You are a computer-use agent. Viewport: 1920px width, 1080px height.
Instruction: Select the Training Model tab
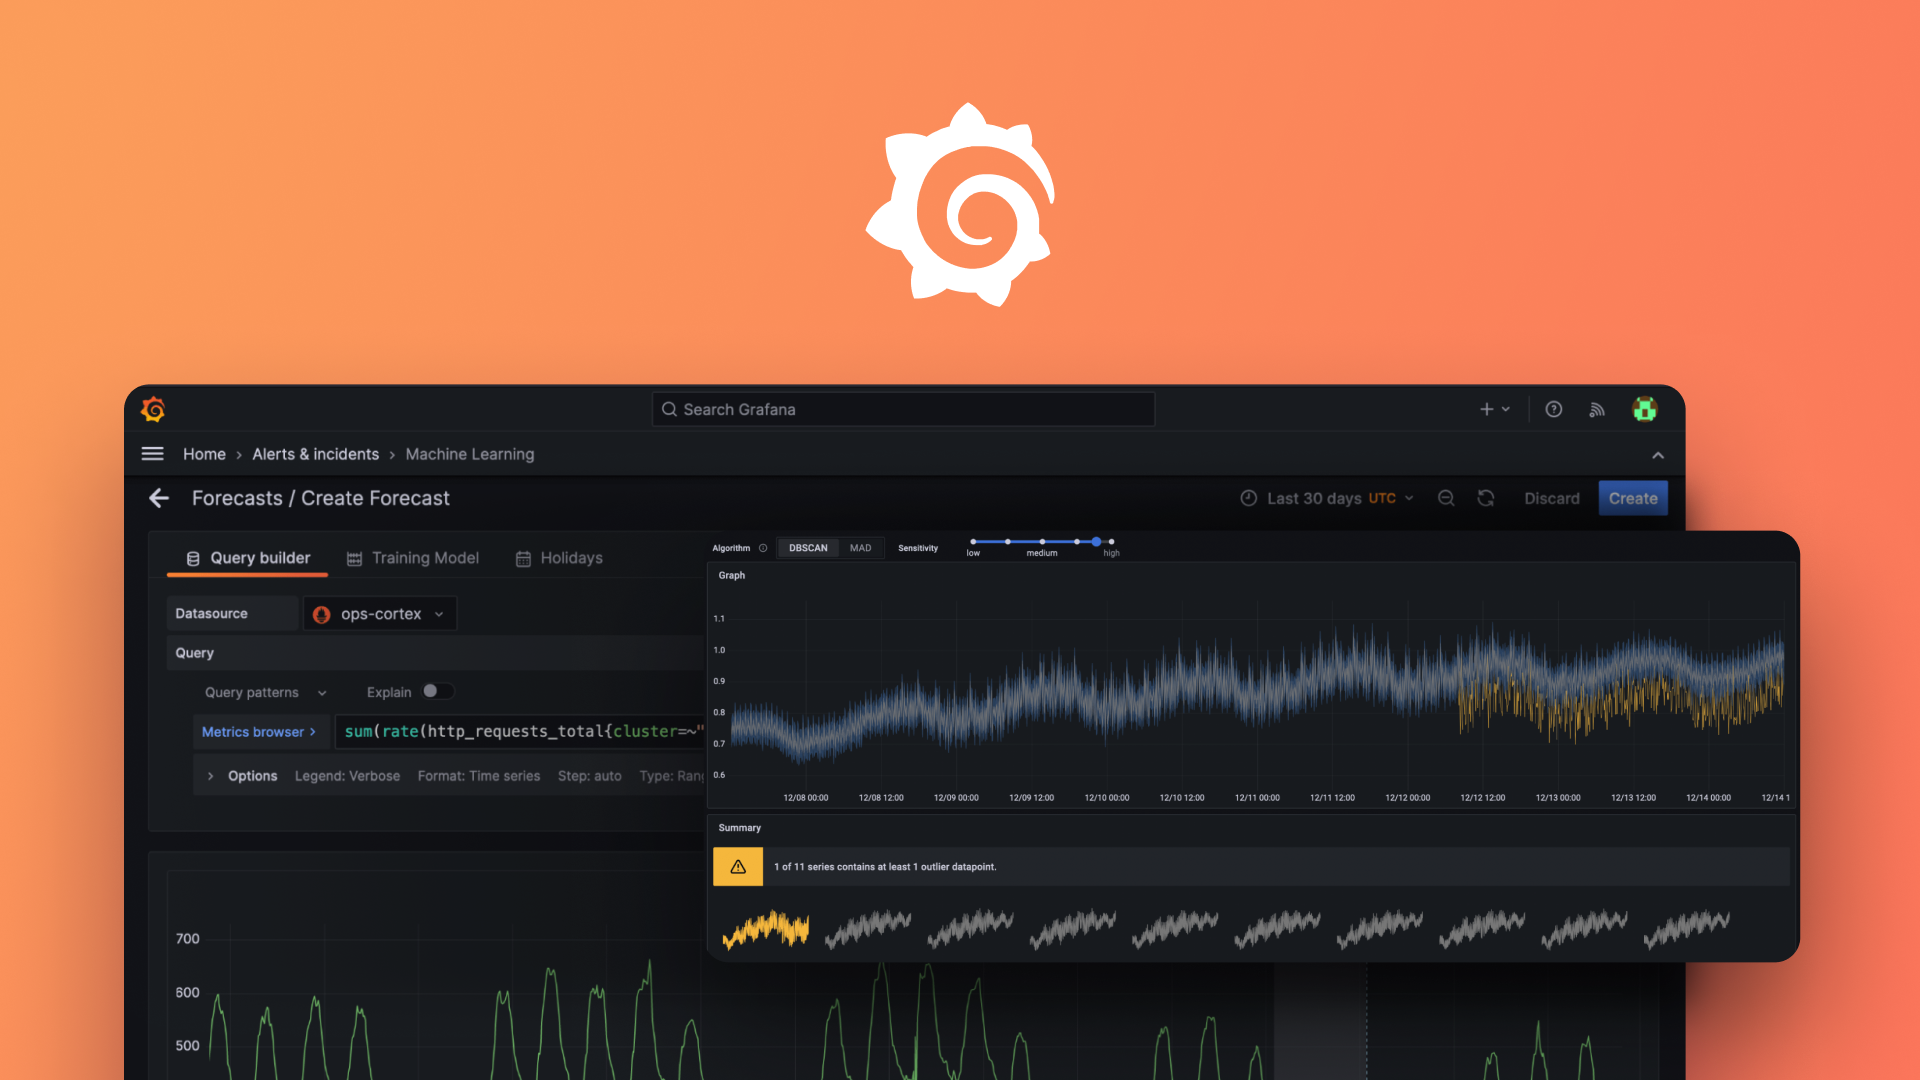[423, 558]
